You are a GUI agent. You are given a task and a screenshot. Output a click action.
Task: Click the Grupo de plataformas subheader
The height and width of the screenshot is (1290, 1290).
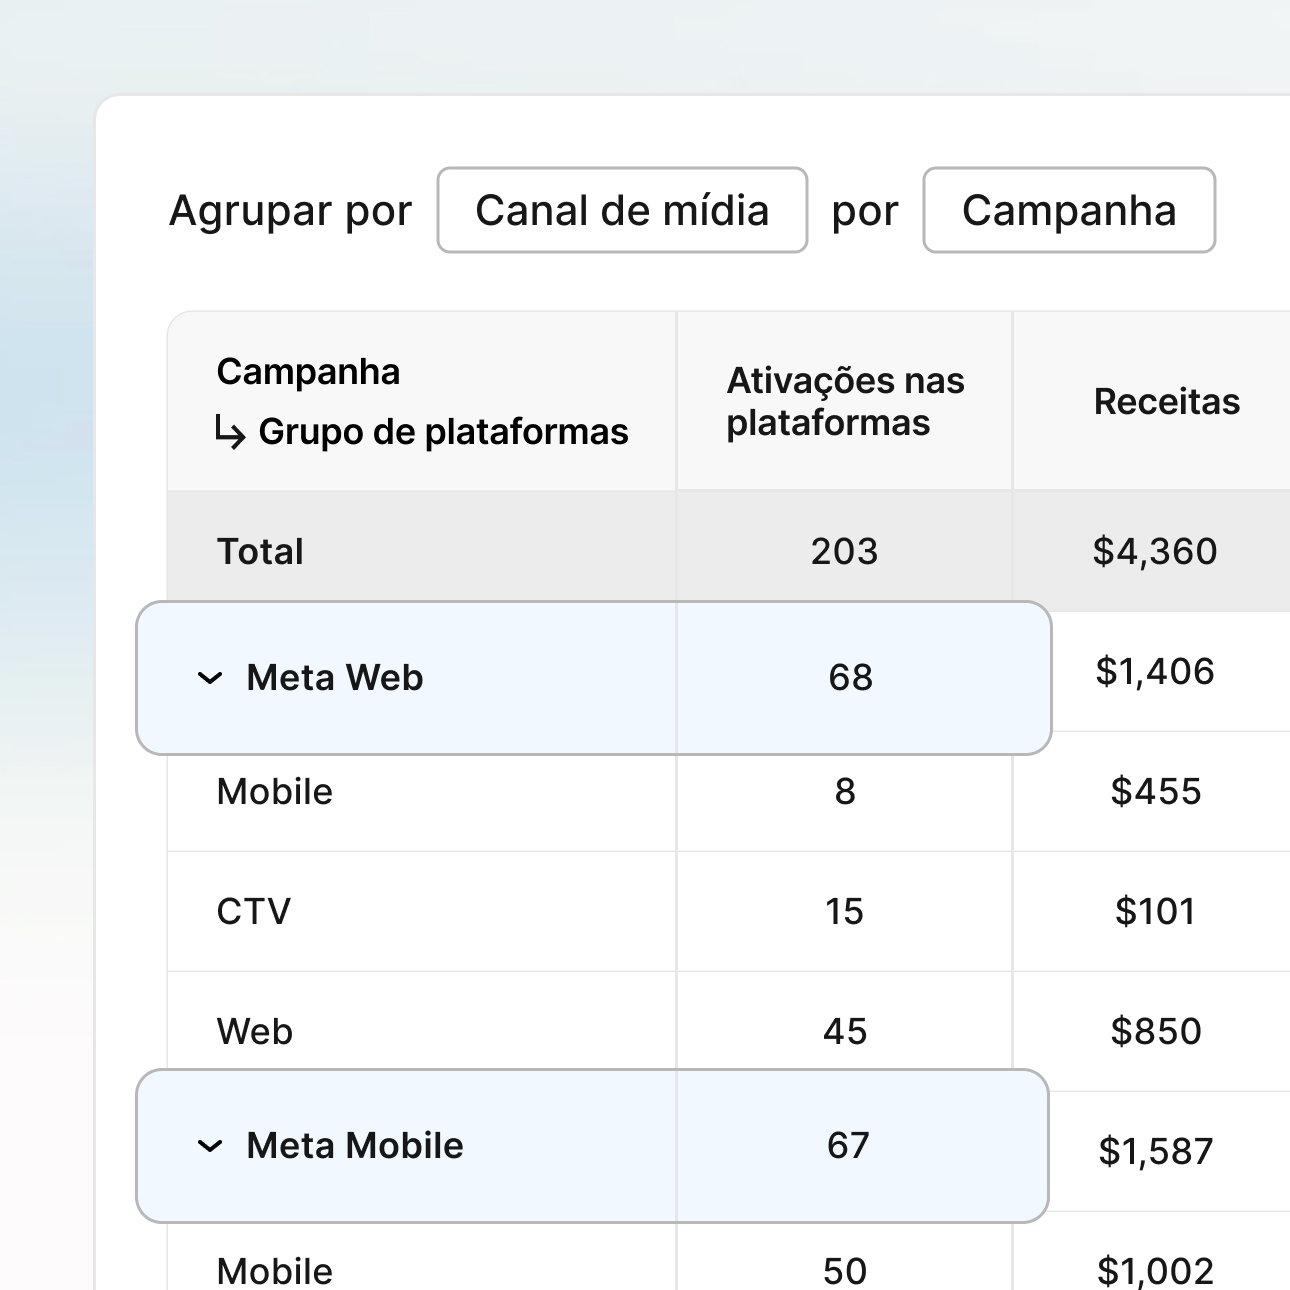(443, 432)
